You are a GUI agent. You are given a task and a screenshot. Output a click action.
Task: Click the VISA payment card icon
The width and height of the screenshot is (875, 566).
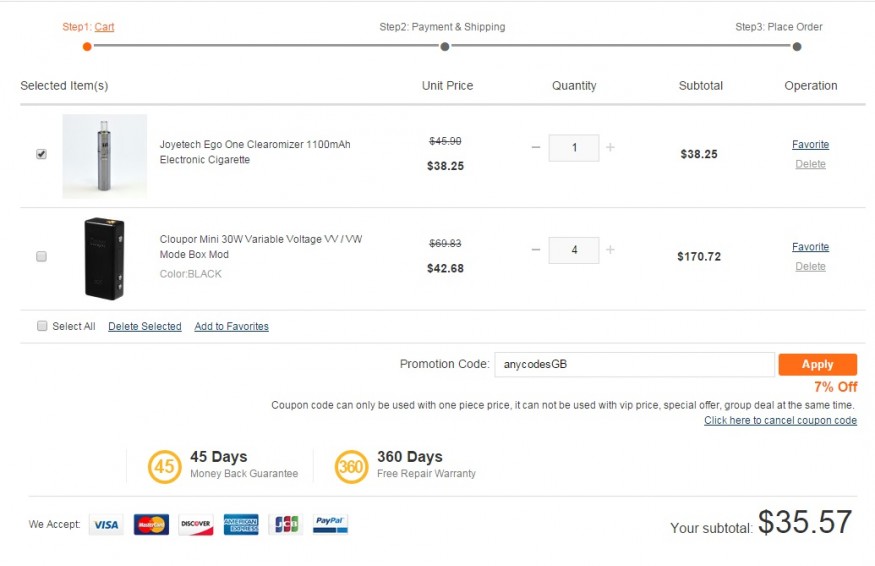pos(106,525)
